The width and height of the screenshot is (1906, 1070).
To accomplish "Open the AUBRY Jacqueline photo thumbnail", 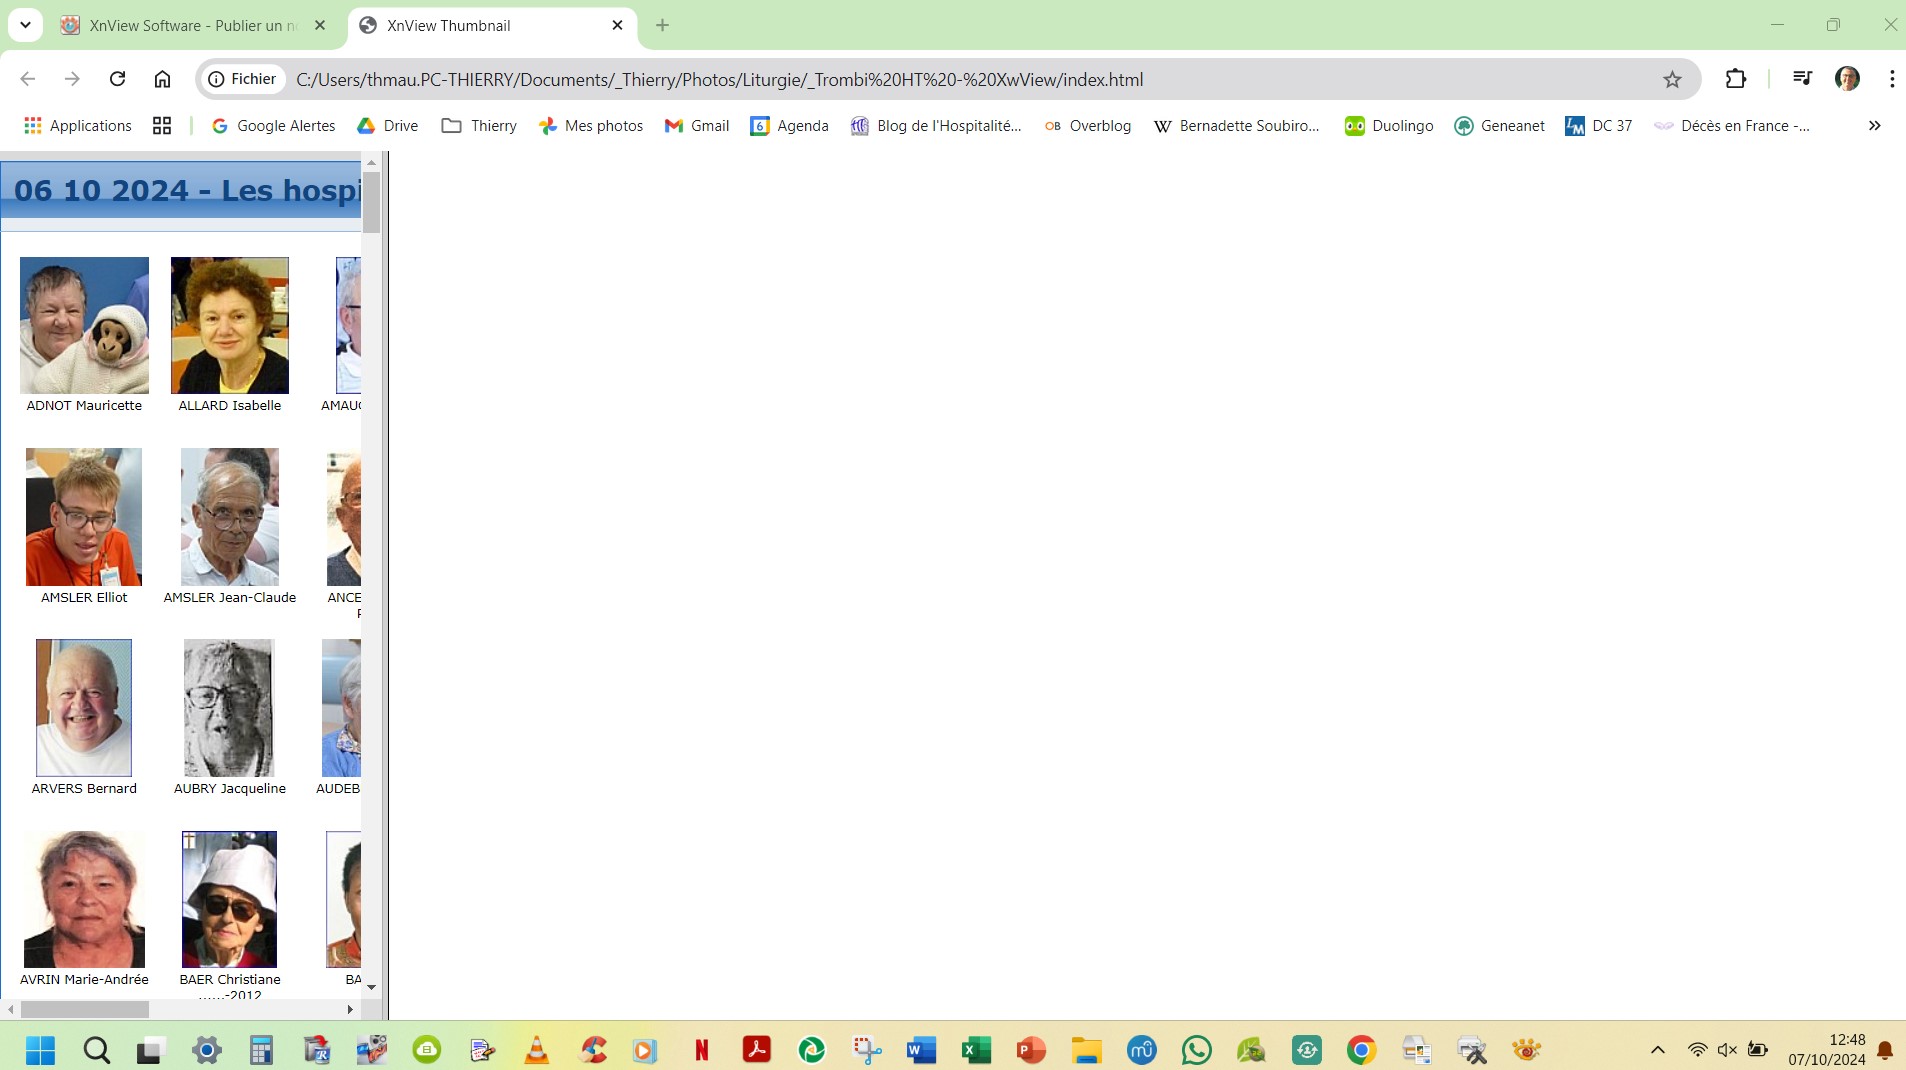I will click(229, 708).
